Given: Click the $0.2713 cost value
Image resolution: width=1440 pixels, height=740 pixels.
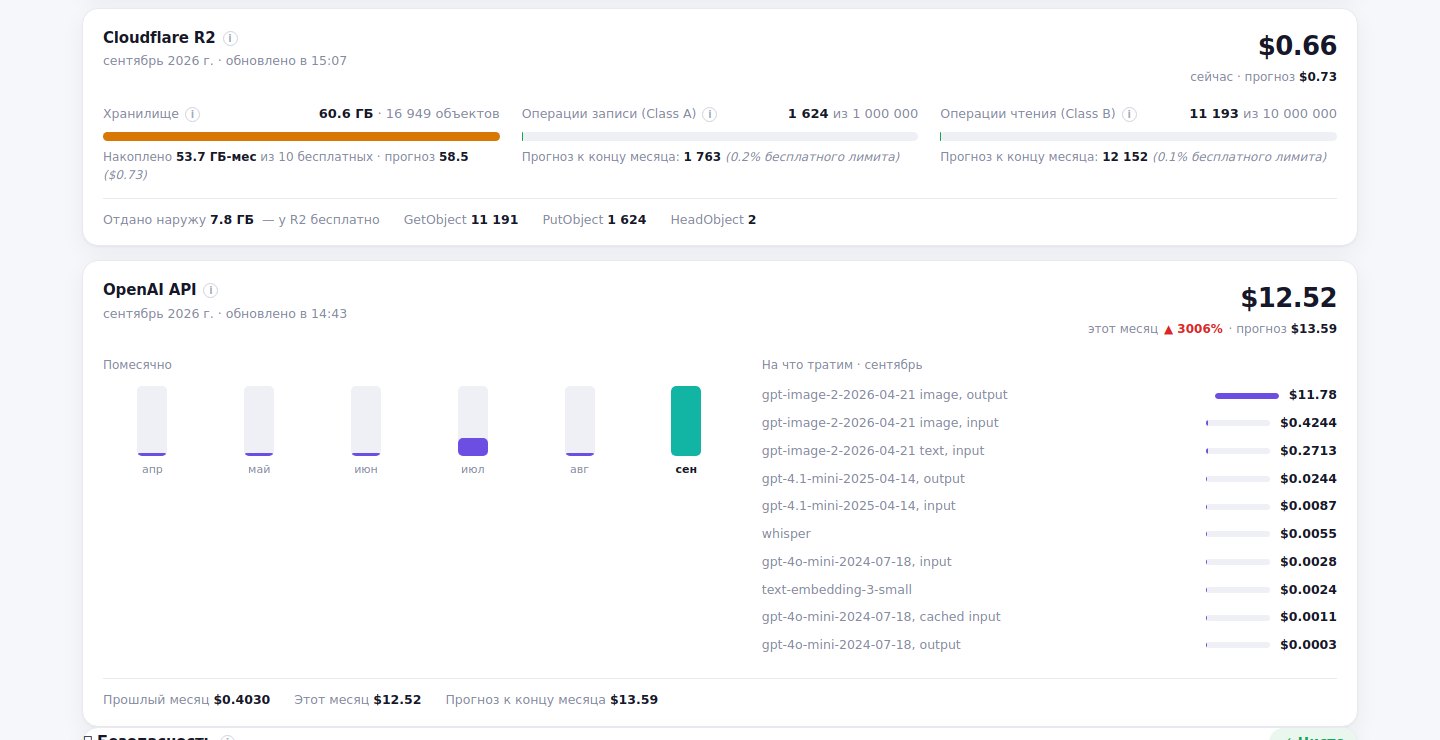Looking at the screenshot, I should 1308,451.
